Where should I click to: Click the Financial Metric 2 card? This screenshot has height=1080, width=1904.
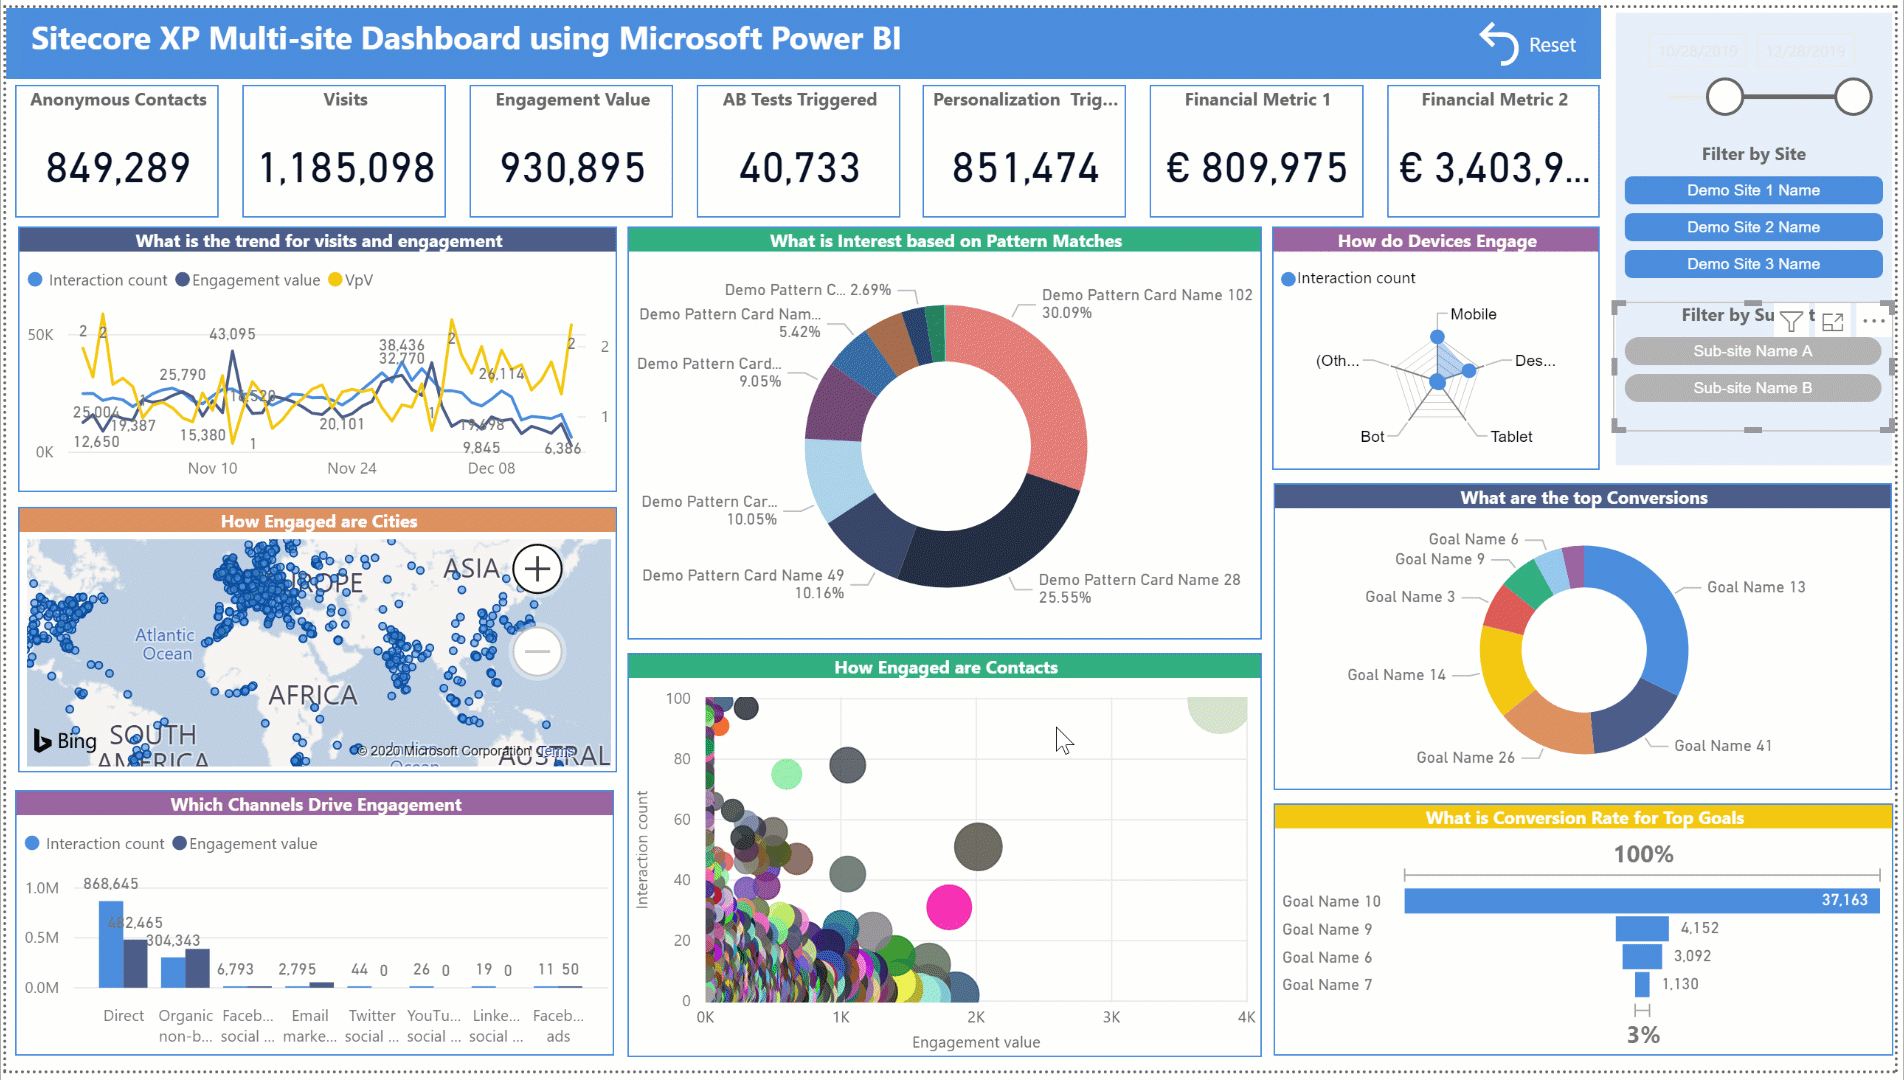pyautogui.click(x=1494, y=151)
